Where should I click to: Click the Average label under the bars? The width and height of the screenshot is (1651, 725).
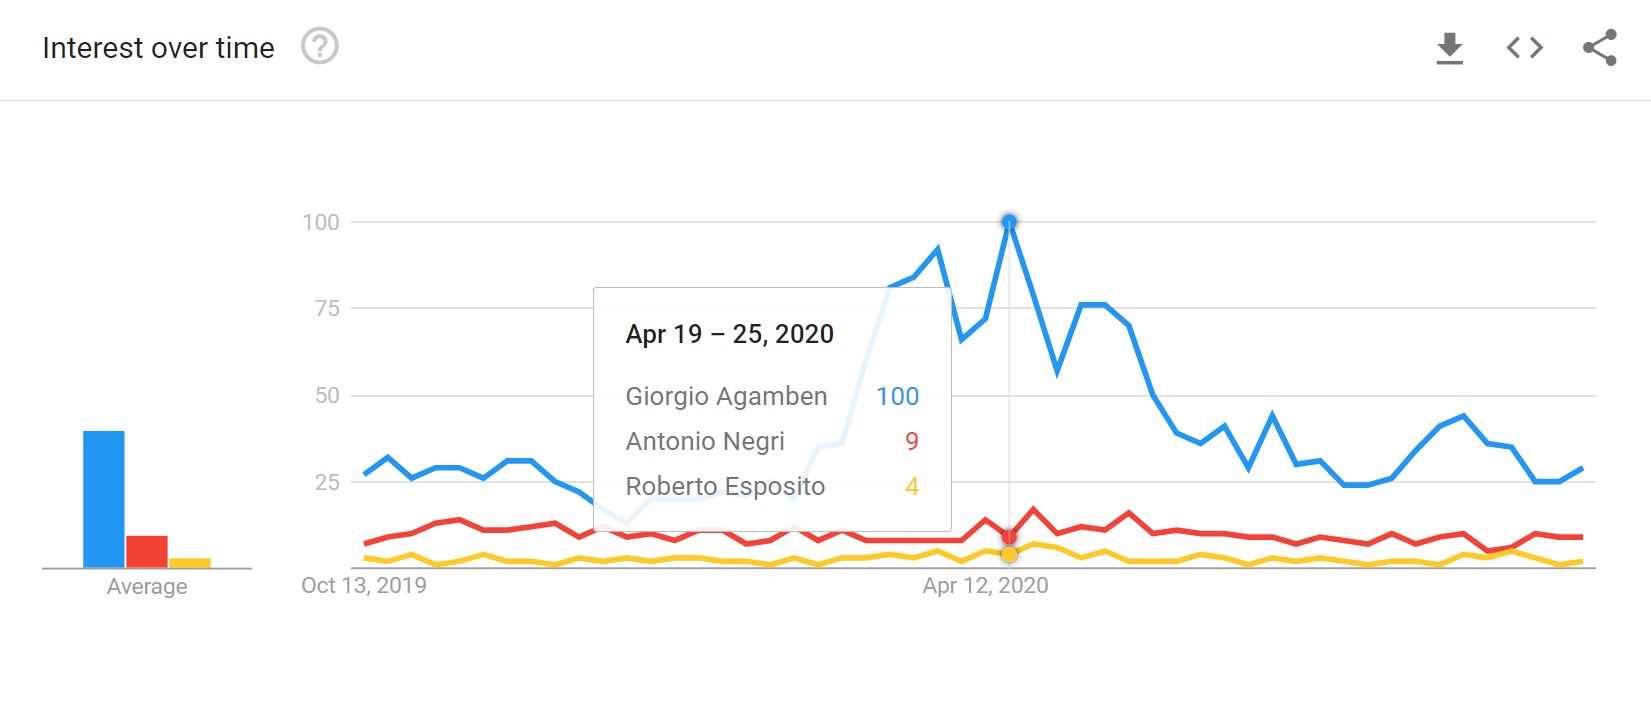(x=147, y=586)
